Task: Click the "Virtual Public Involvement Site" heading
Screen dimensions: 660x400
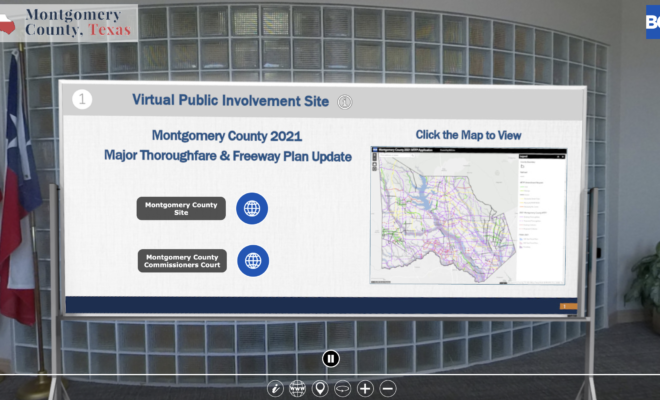Action: (231, 100)
